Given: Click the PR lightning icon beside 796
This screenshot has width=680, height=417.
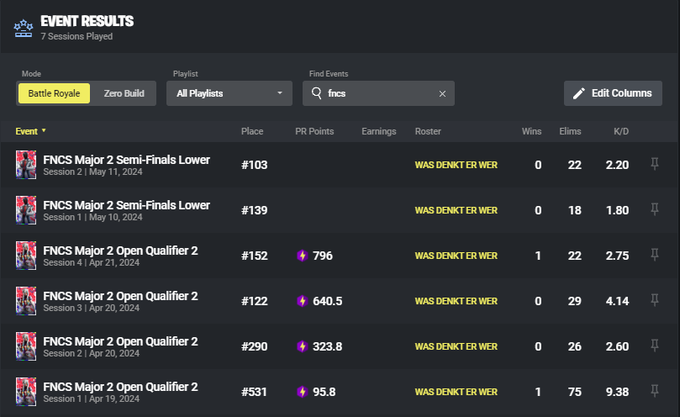Looking at the screenshot, I should (302, 256).
